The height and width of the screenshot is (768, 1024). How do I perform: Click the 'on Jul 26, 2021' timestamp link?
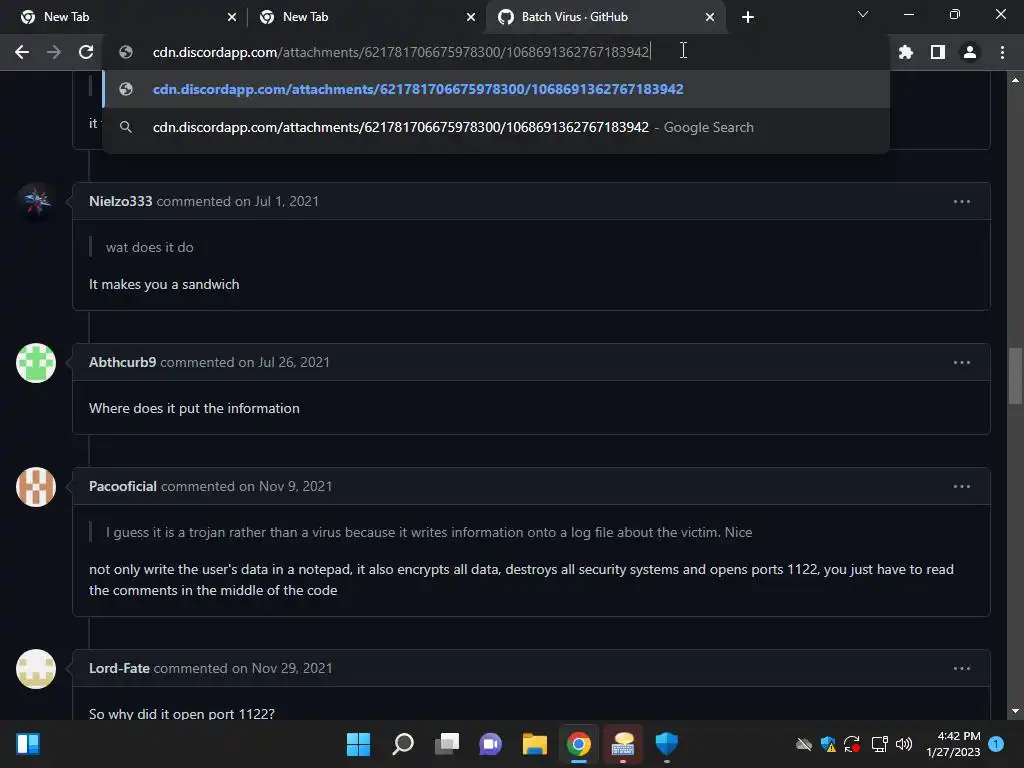283,362
